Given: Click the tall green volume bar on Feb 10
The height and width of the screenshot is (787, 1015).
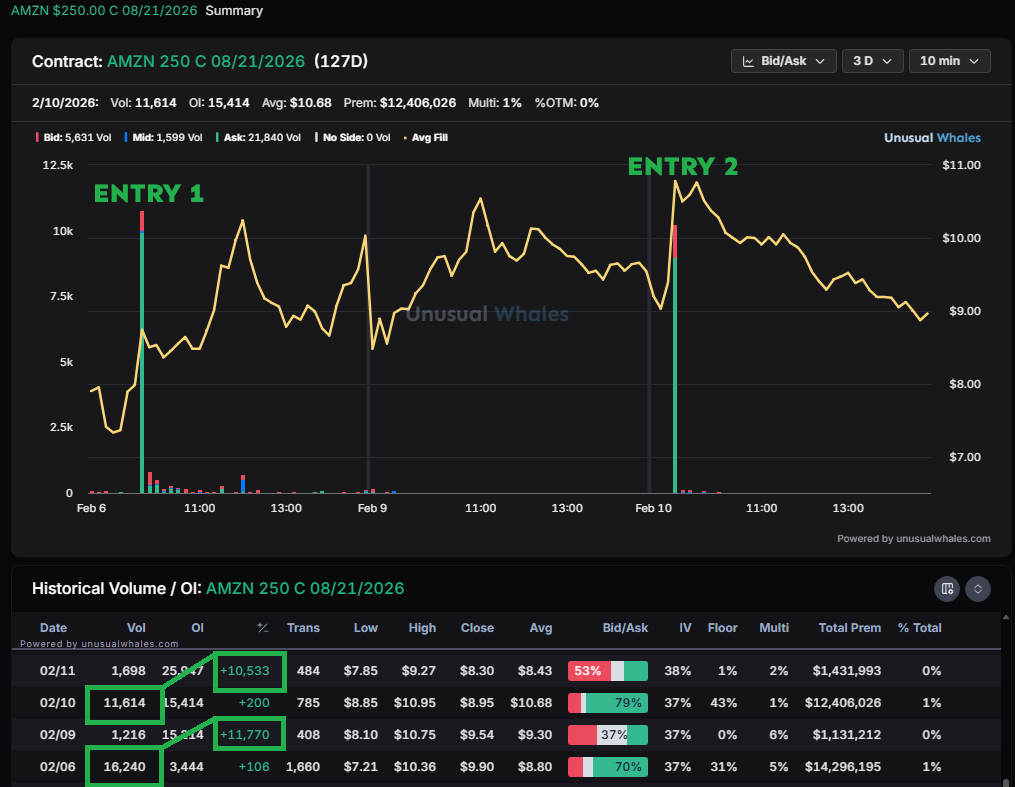Looking at the screenshot, I should click(x=675, y=375).
